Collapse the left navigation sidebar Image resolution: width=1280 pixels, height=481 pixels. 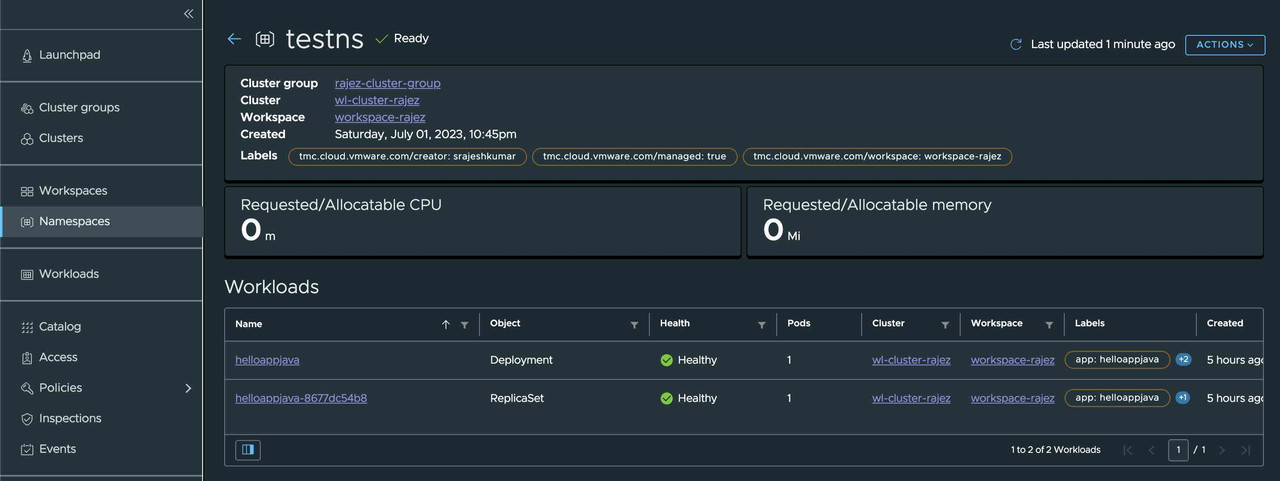pyautogui.click(x=188, y=14)
